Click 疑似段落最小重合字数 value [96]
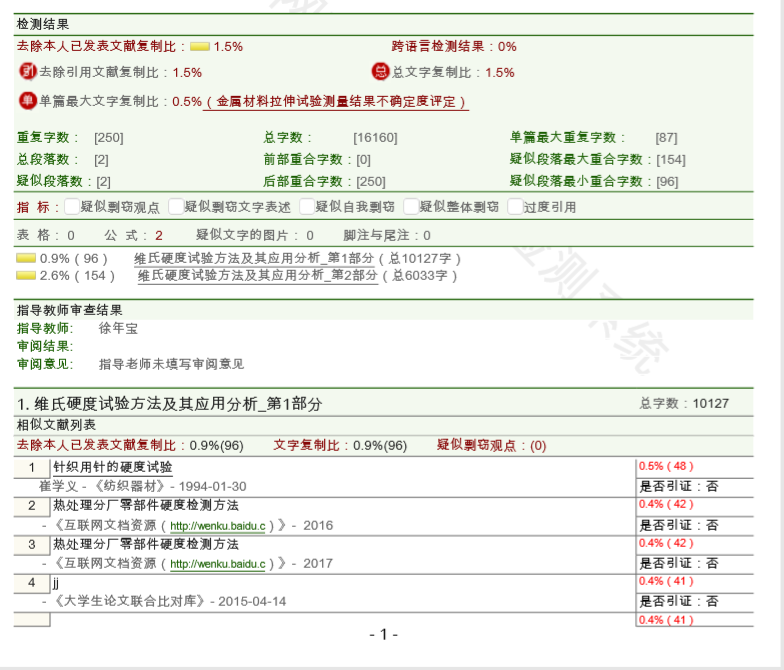The height and width of the screenshot is (670, 784). click(x=667, y=182)
